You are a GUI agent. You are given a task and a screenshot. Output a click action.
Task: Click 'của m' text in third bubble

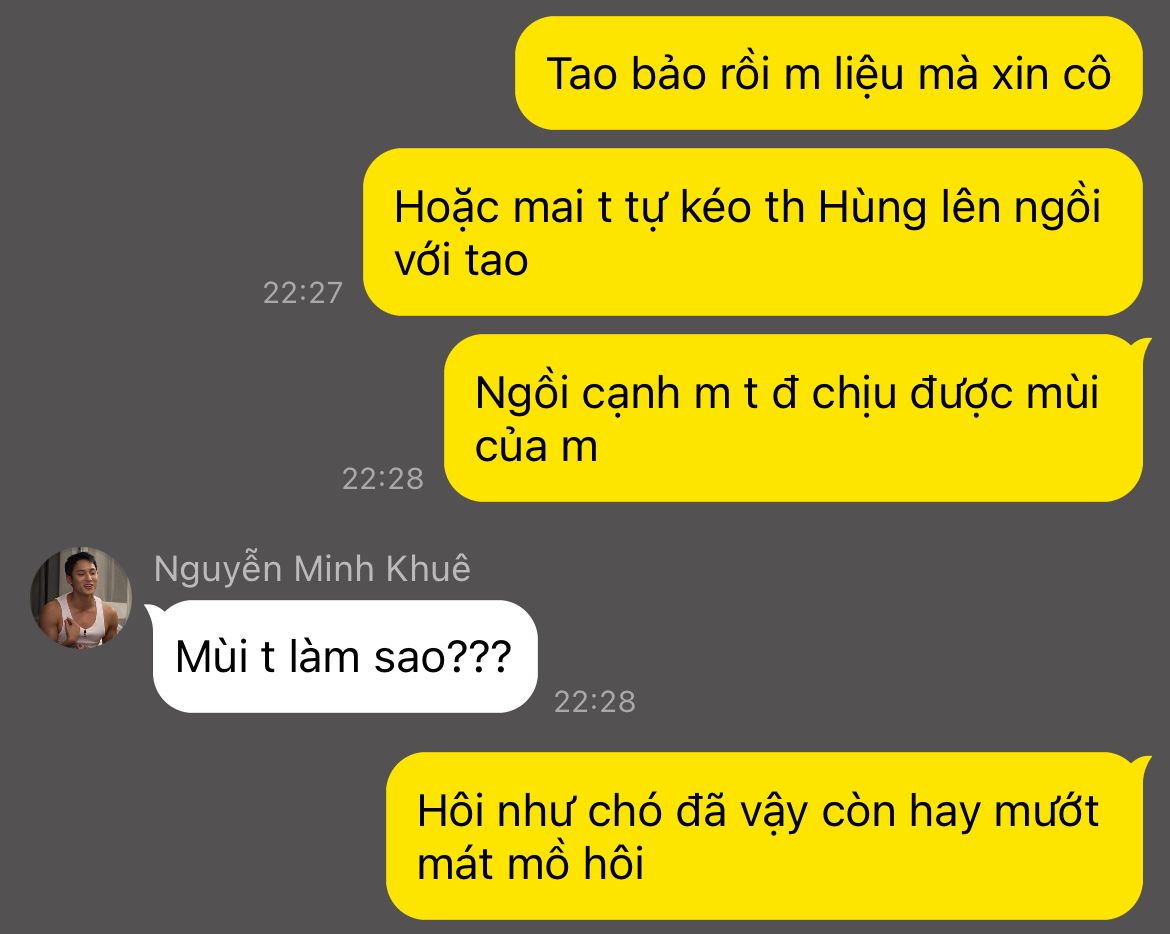coord(536,447)
